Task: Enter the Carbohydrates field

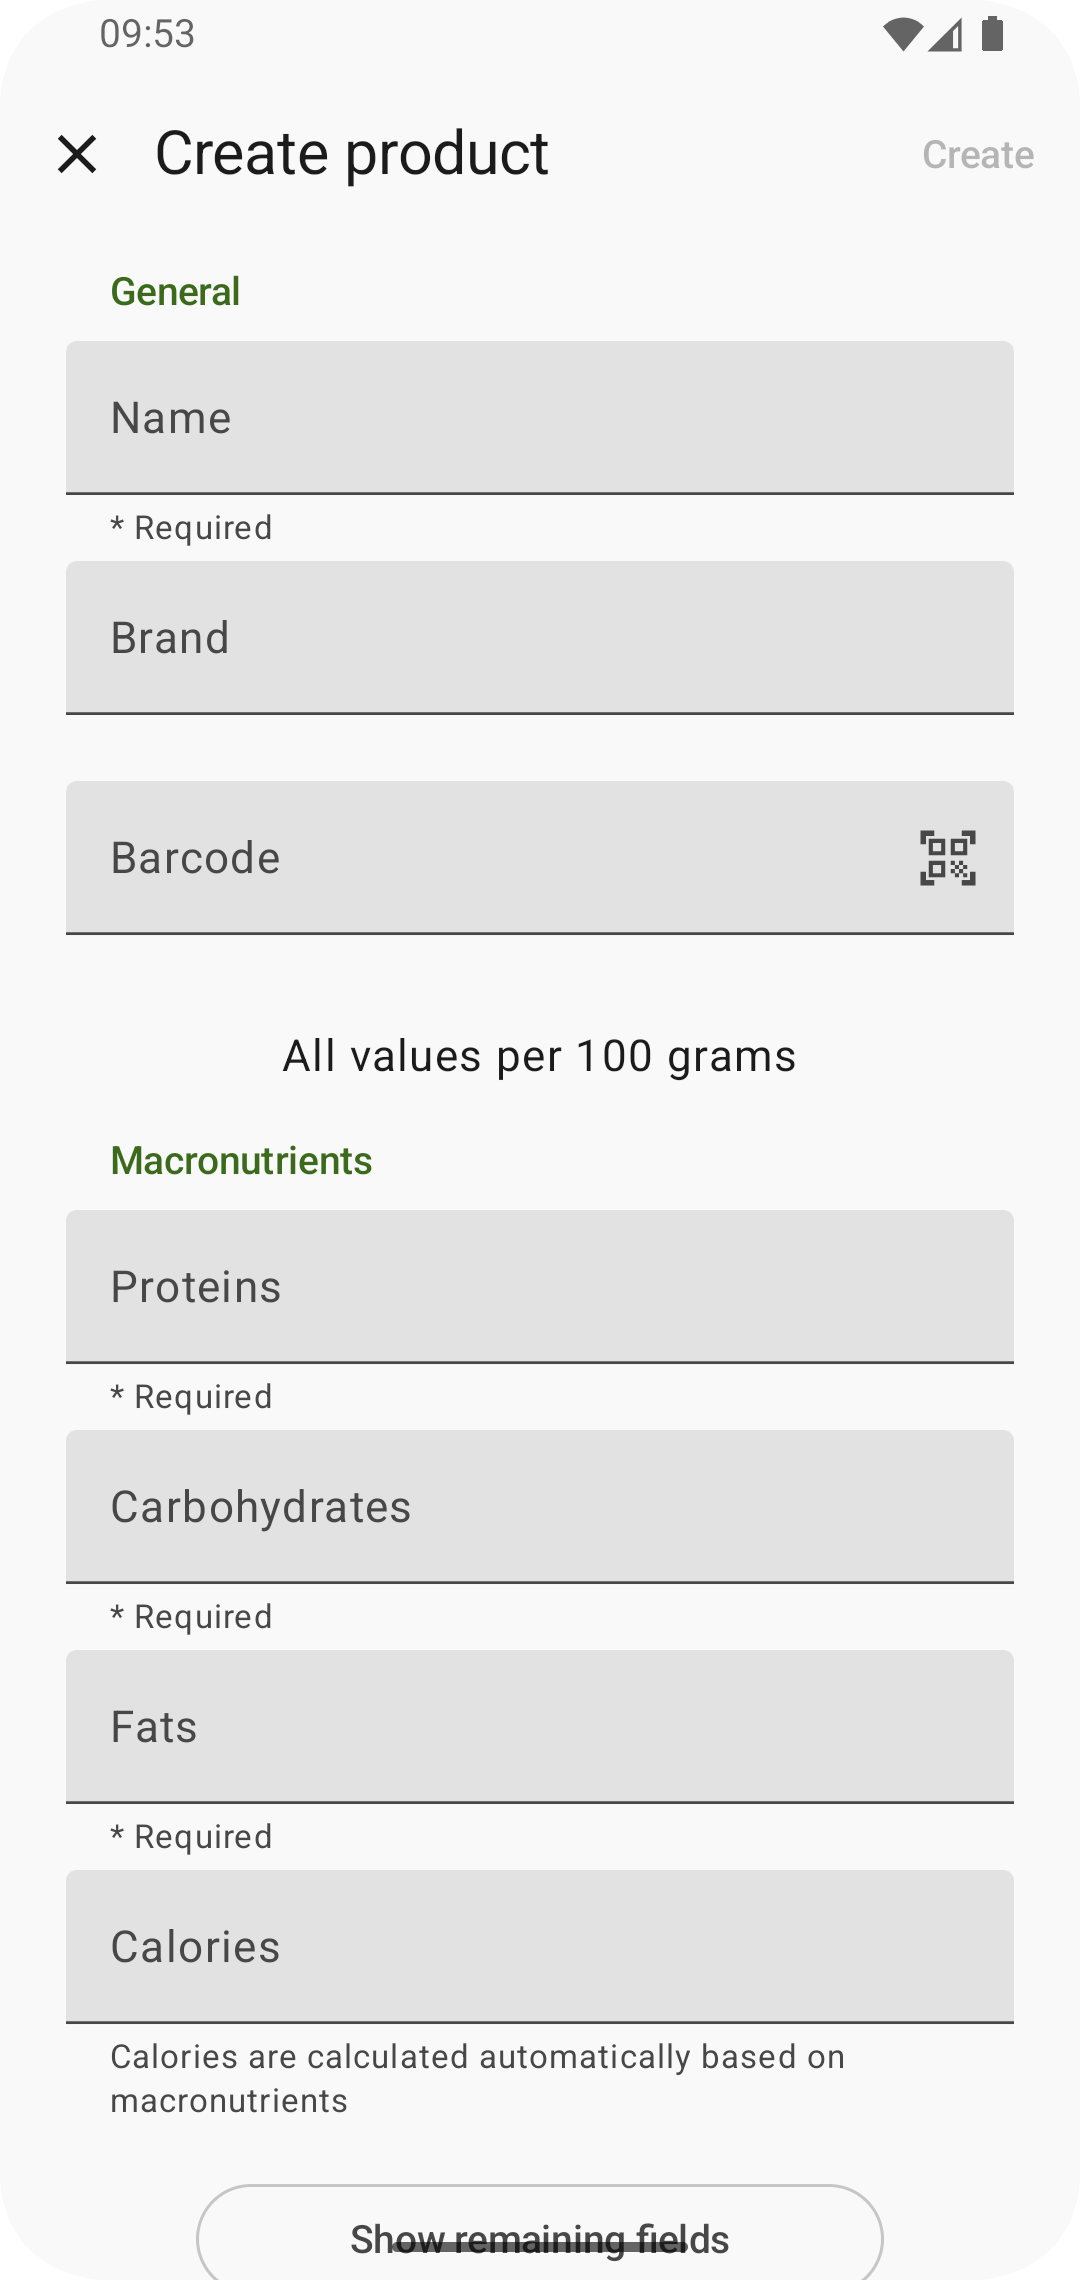Action: pyautogui.click(x=540, y=1507)
